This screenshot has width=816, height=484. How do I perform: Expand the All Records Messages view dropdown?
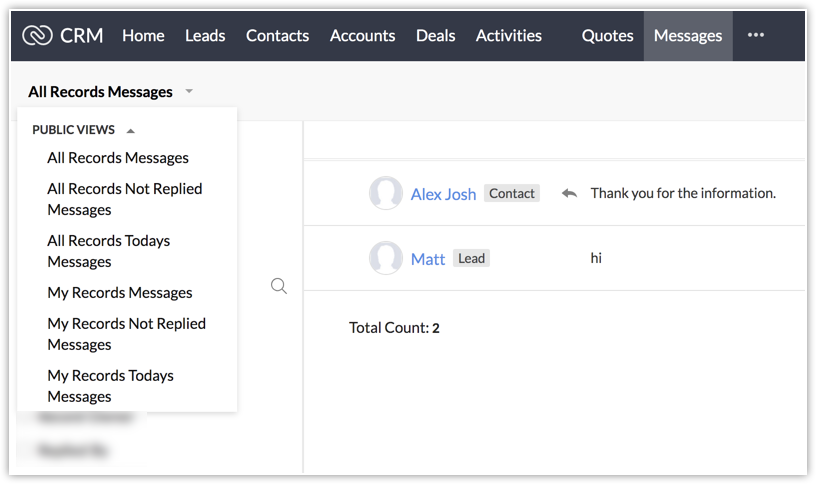(x=189, y=92)
